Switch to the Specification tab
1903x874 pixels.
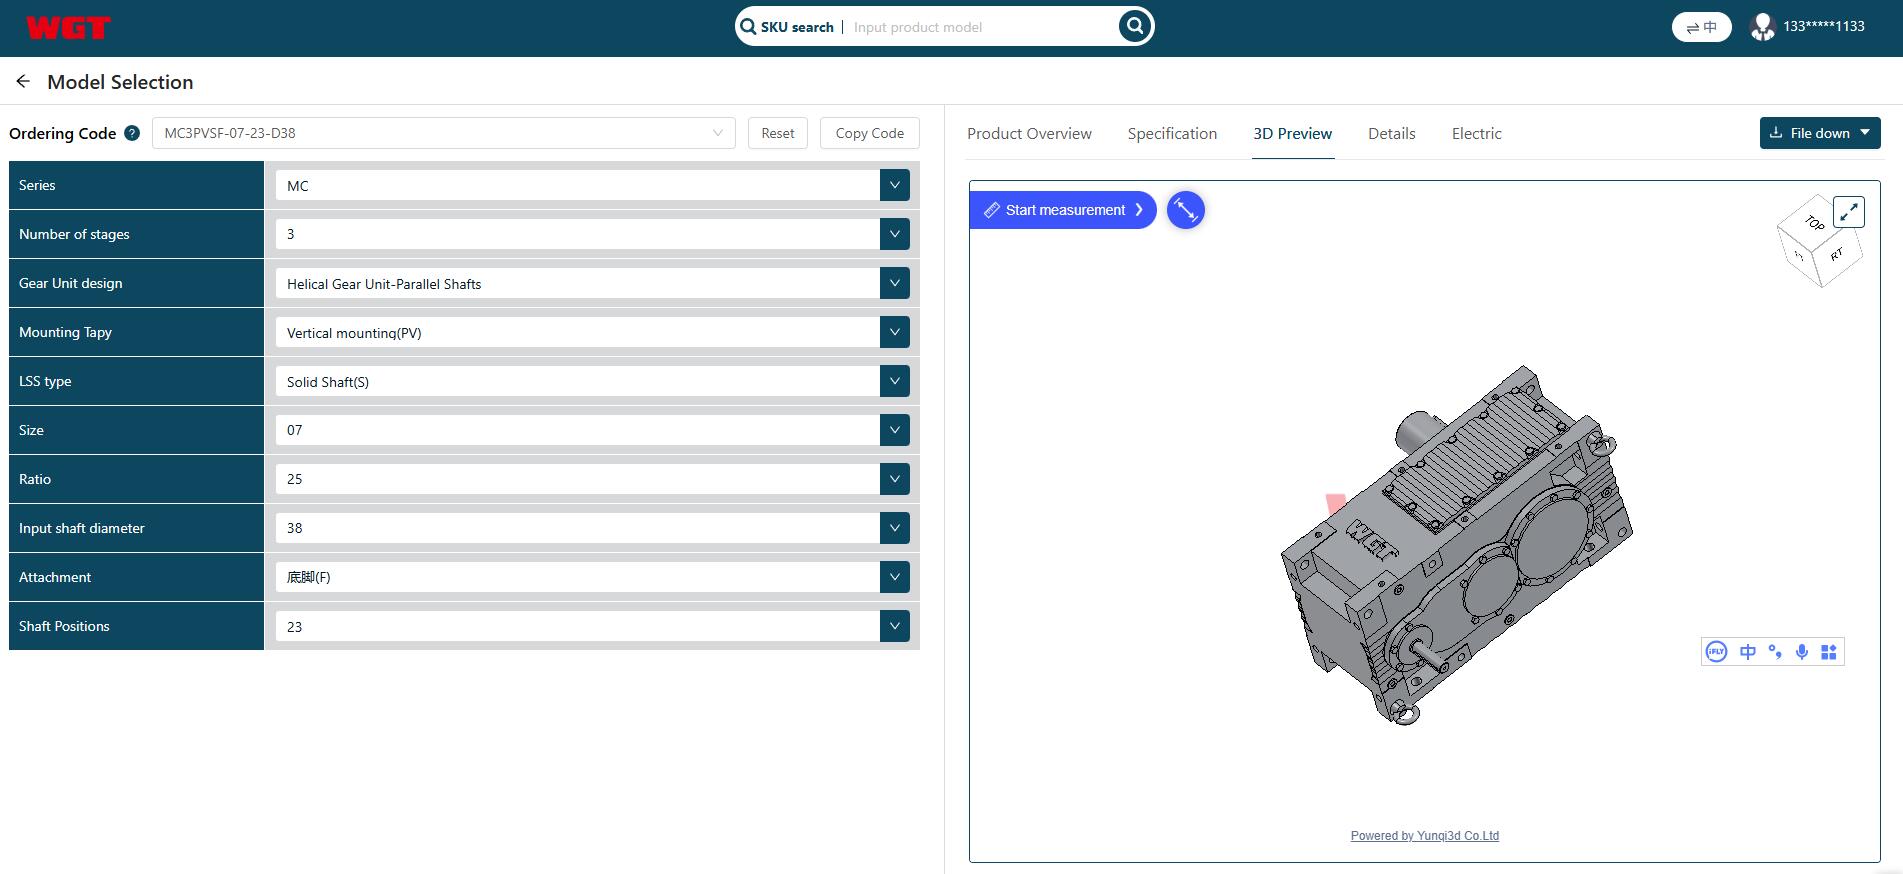[x=1172, y=134]
